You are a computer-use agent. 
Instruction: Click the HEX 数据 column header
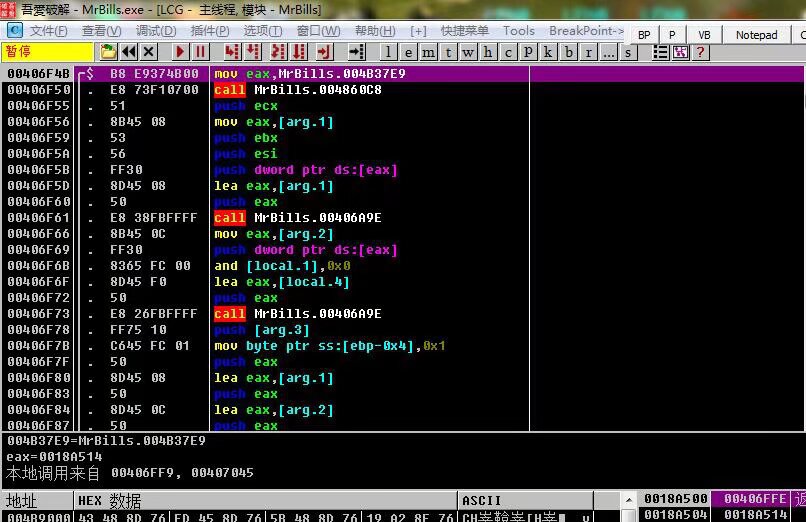coord(265,500)
